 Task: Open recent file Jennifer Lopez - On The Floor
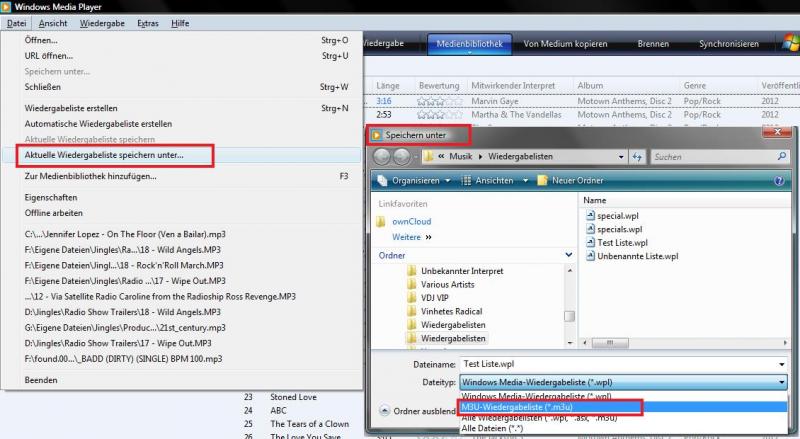pyautogui.click(x=182, y=234)
